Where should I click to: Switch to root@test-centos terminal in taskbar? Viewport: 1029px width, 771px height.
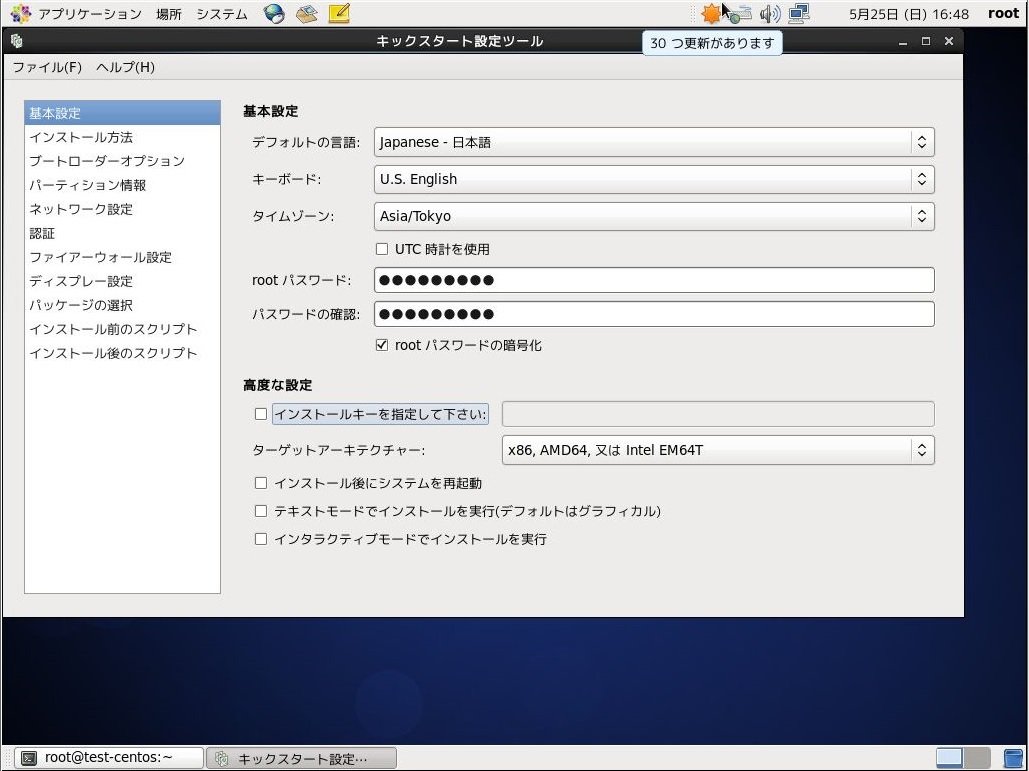[x=108, y=758]
